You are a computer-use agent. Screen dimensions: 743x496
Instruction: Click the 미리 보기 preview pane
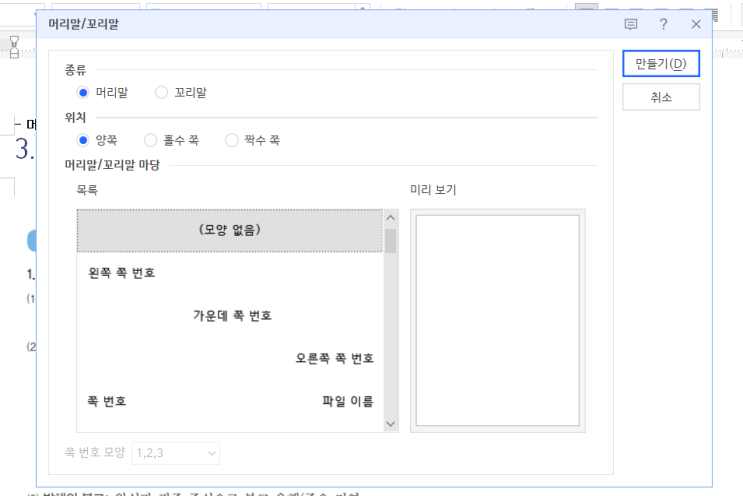(x=498, y=321)
